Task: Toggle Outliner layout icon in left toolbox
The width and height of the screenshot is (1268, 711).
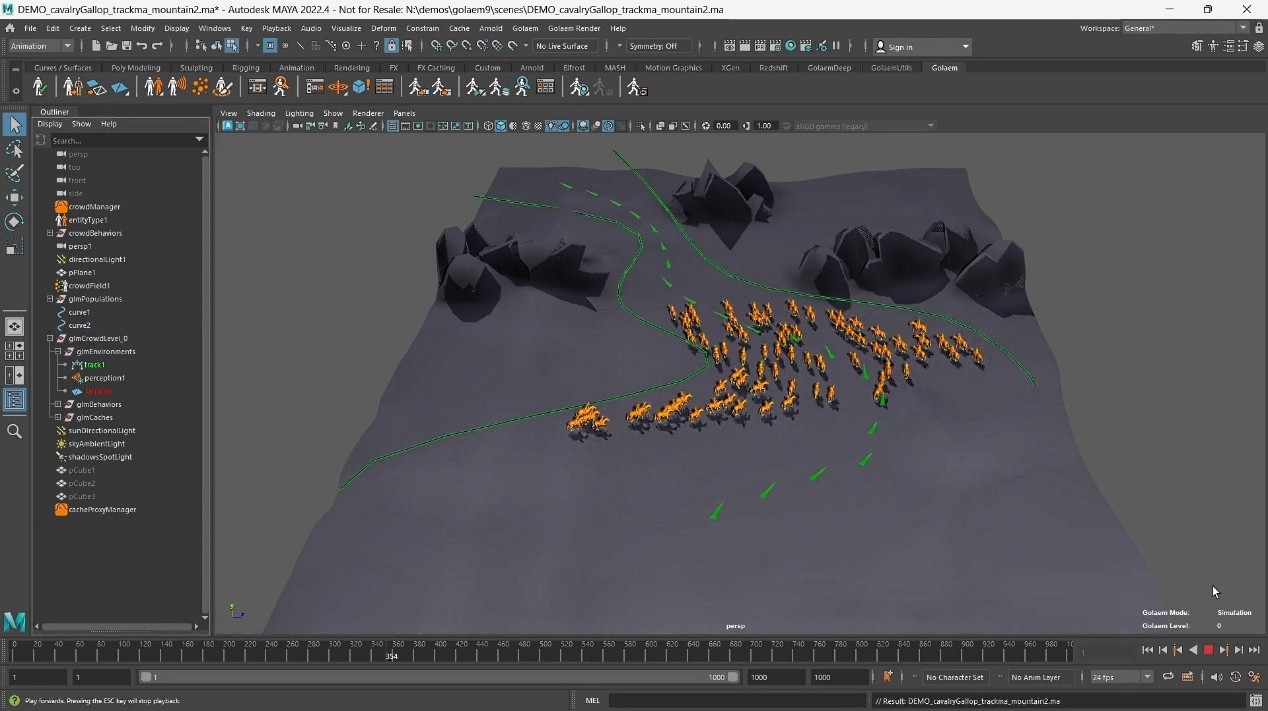Action: 14,400
